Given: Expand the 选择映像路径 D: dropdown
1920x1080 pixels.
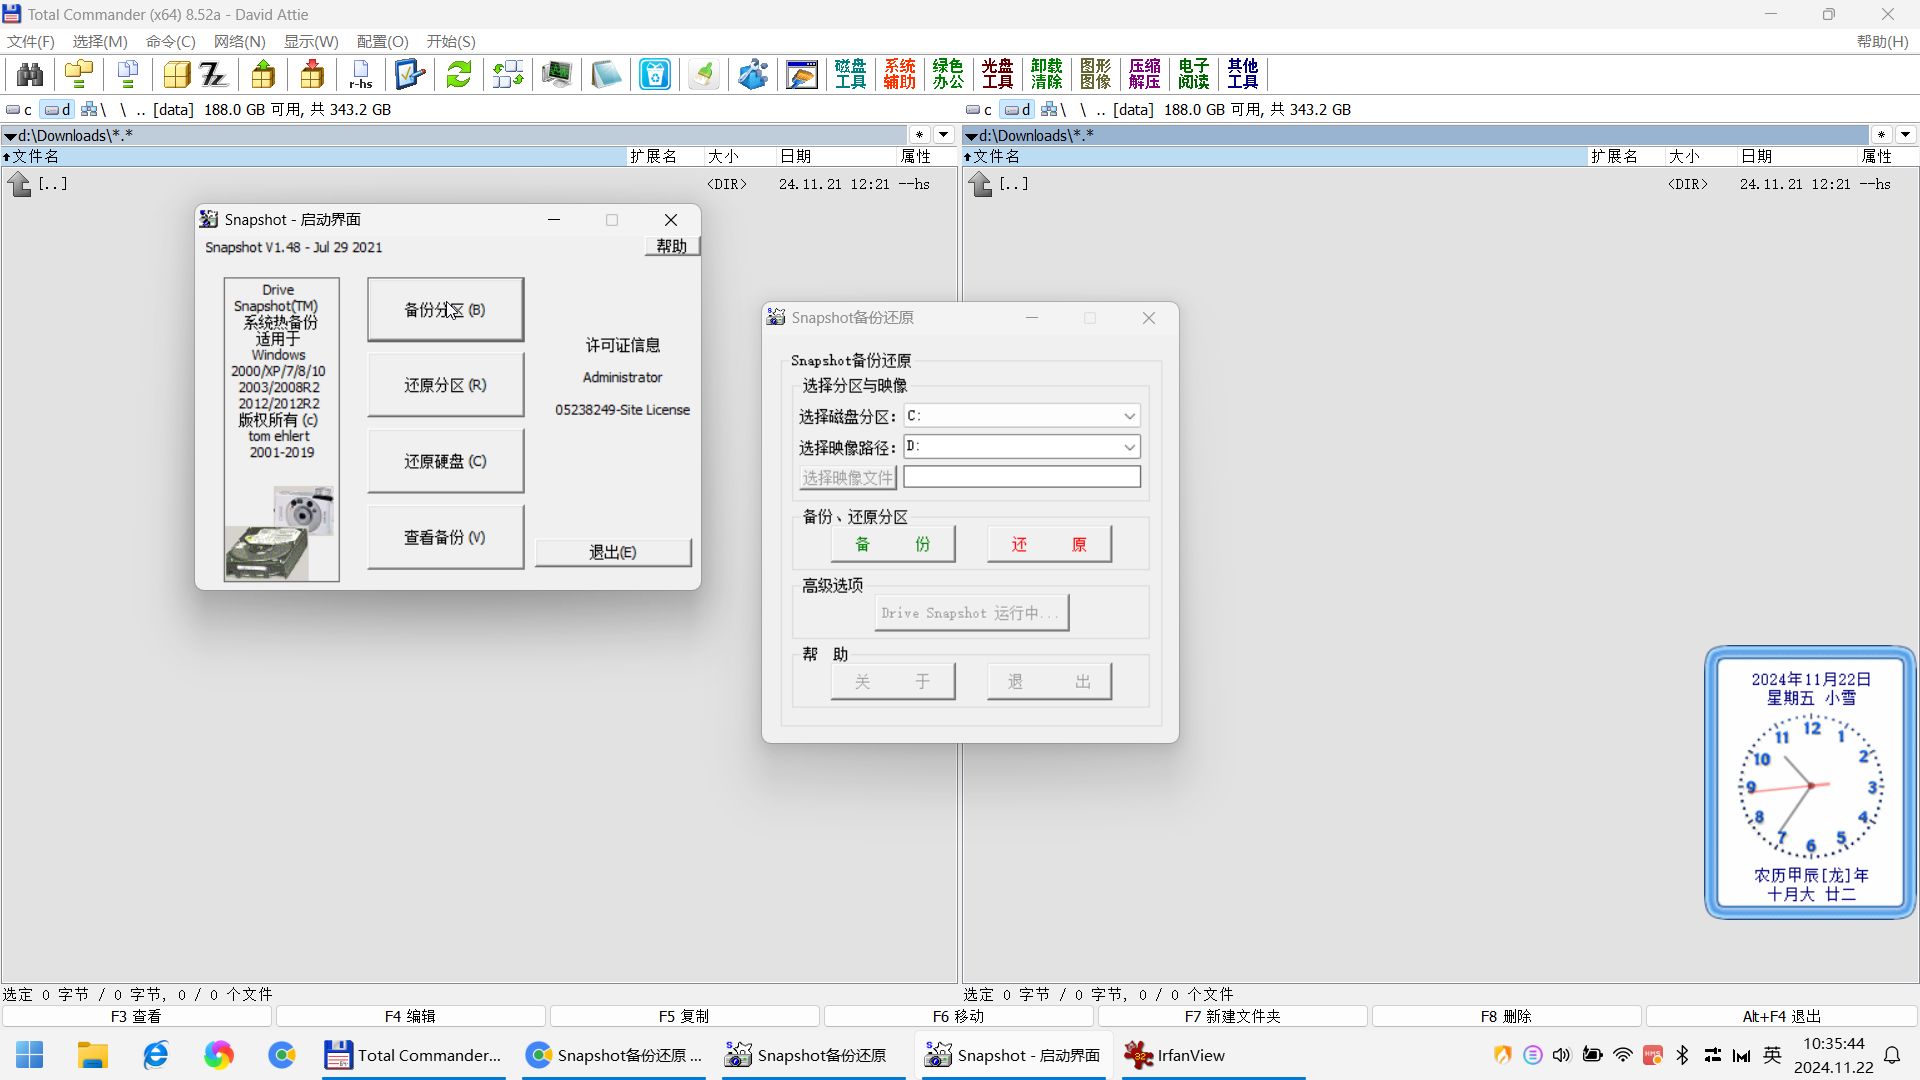Looking at the screenshot, I should [x=1129, y=447].
